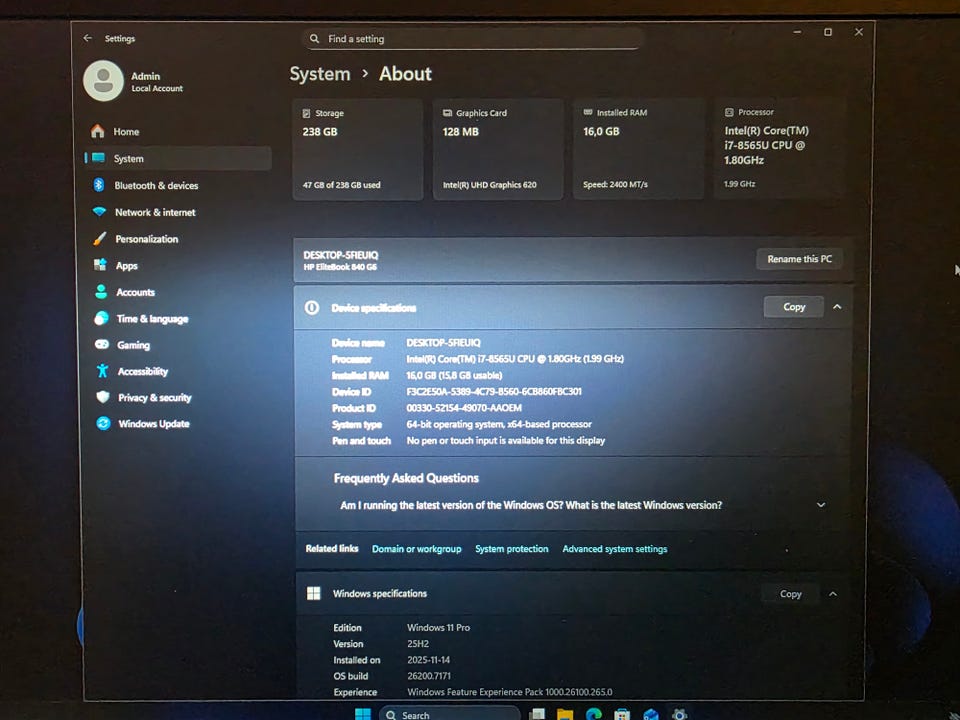Open the Processor info card
Screen dimensions: 960x720
[x=779, y=148]
